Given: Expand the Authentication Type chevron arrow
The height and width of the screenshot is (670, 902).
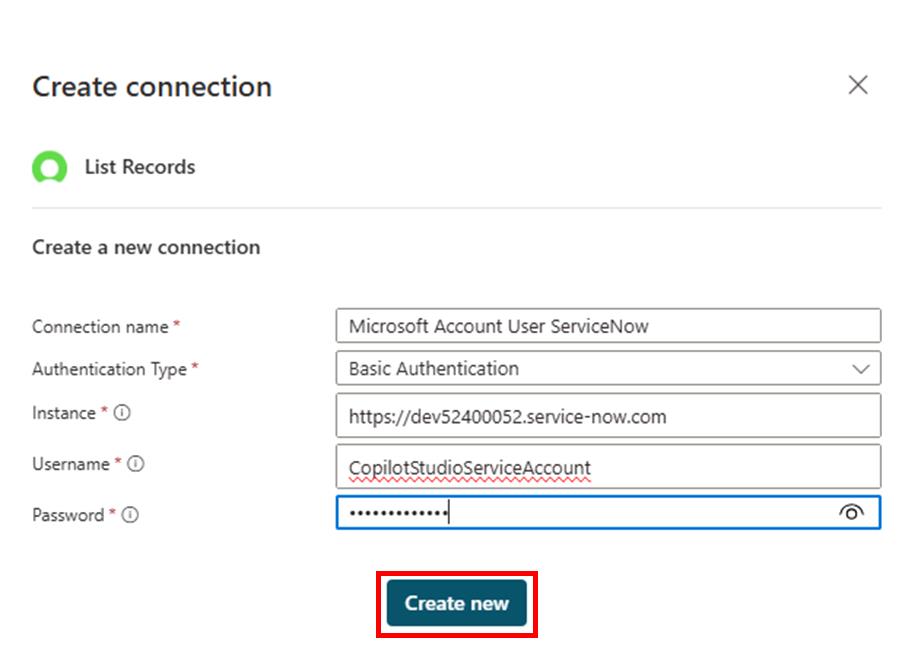Looking at the screenshot, I should [x=860, y=369].
